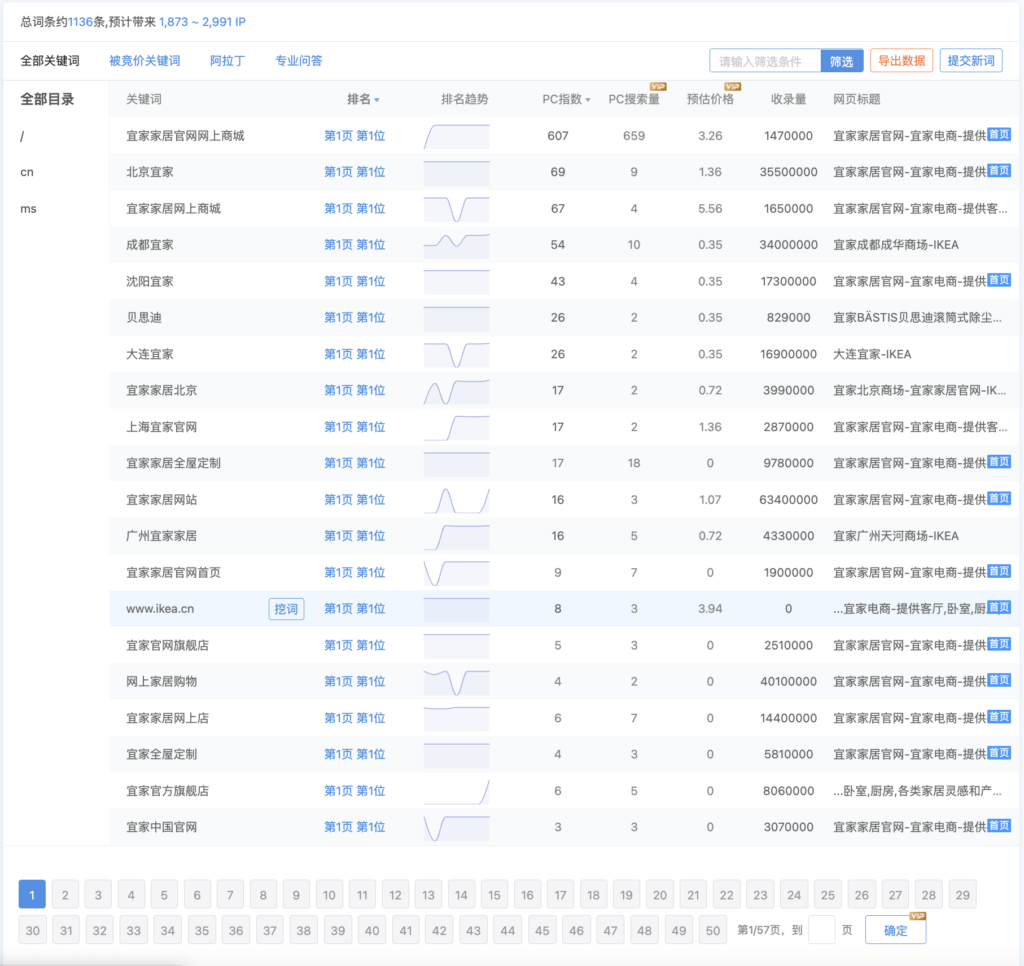Image resolution: width=1024 pixels, height=966 pixels.
Task: Click the 首页 badge in 宜家中国官网 row
Action: click(999, 826)
